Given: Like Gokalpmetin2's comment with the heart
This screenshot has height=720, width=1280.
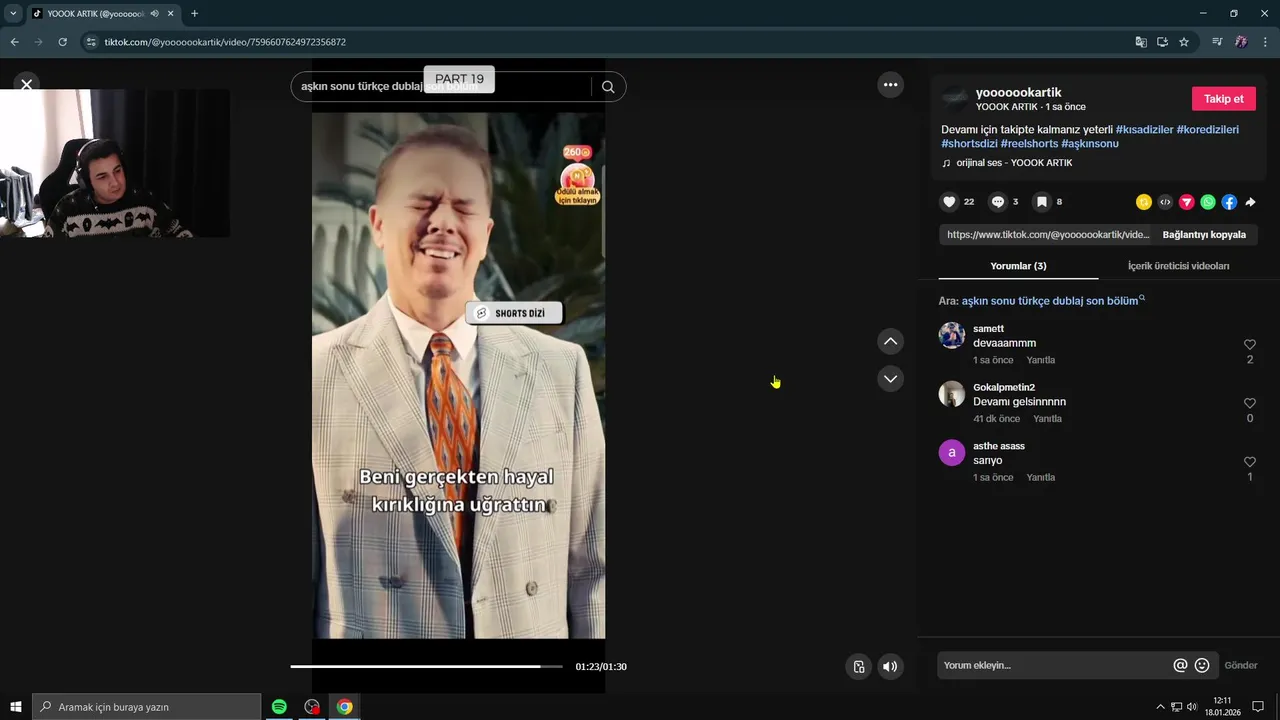Looking at the screenshot, I should (1250, 404).
